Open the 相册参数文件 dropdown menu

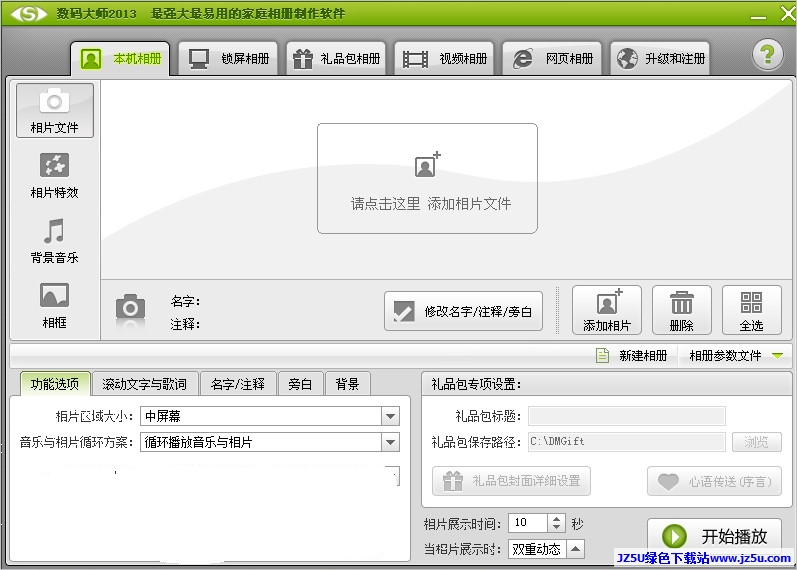(x=777, y=356)
